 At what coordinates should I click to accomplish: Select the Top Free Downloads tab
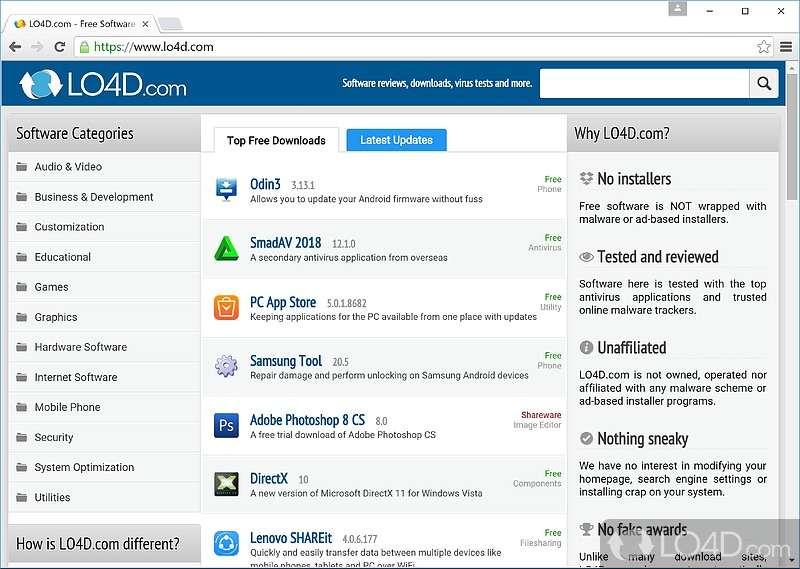276,140
